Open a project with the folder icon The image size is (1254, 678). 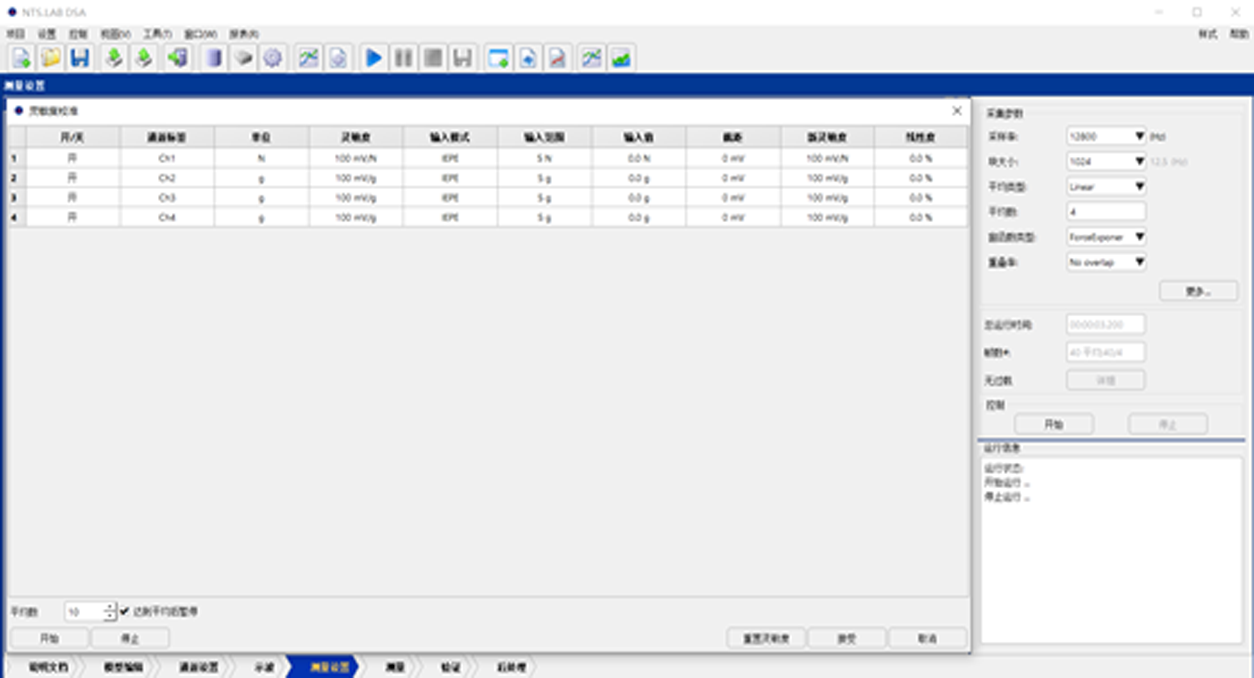pos(50,58)
